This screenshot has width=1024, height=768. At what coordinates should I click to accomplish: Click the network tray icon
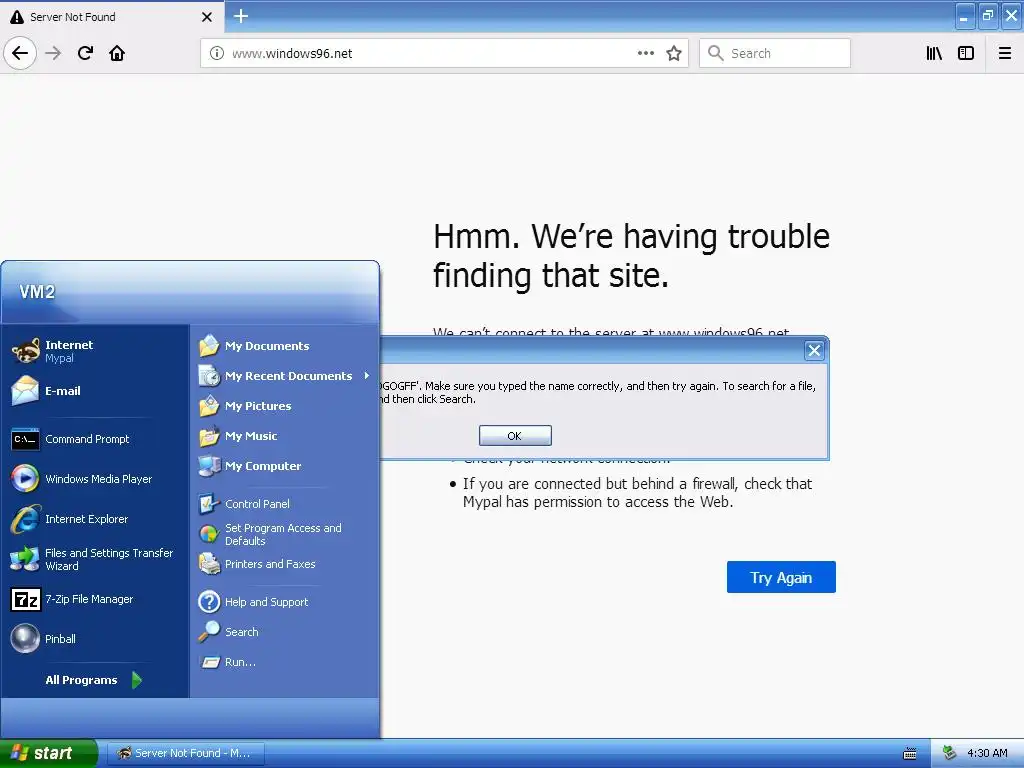[x=950, y=753]
